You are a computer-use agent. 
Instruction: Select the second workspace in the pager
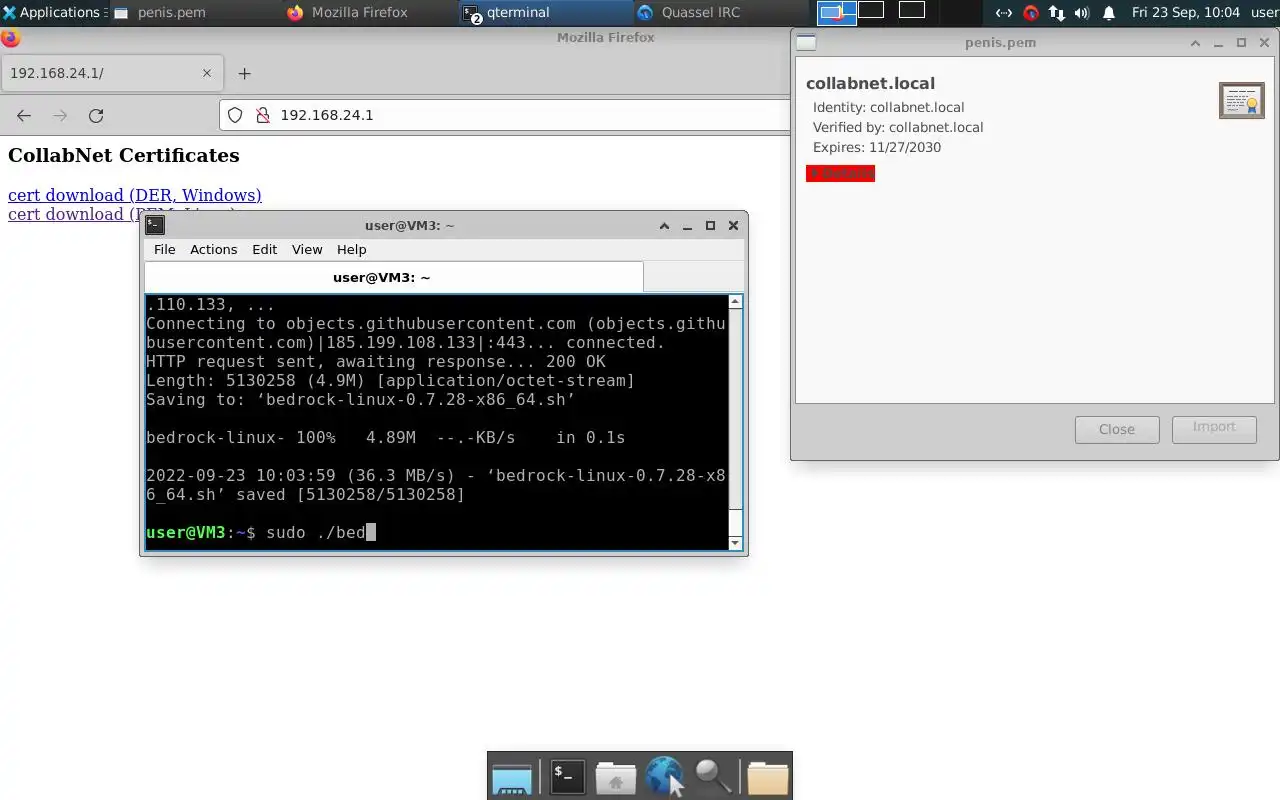(x=871, y=10)
